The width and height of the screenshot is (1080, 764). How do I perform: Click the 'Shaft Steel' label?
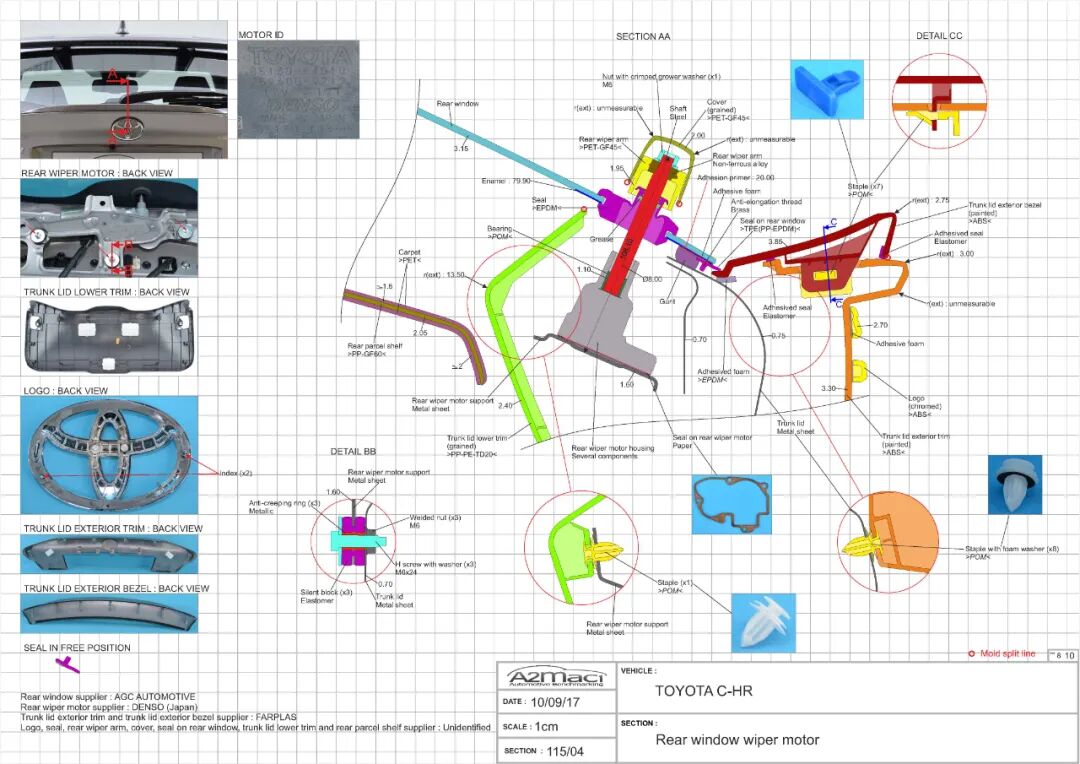pos(678,112)
